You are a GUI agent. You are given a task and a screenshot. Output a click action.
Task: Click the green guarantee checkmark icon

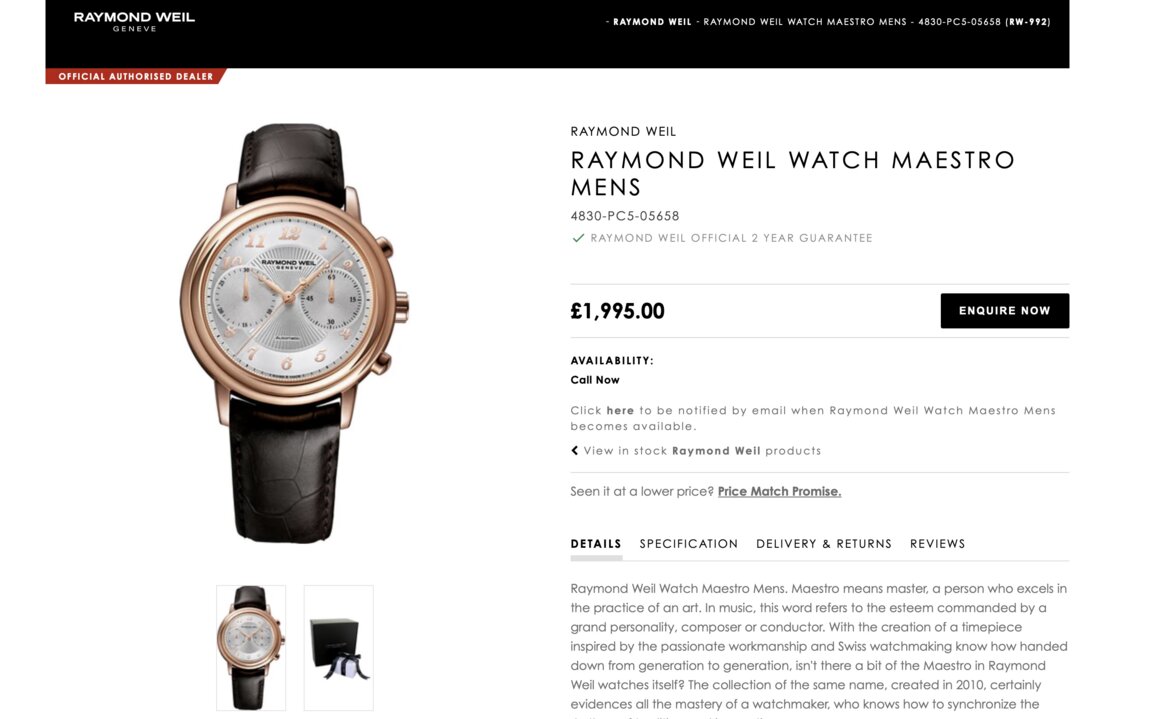578,238
